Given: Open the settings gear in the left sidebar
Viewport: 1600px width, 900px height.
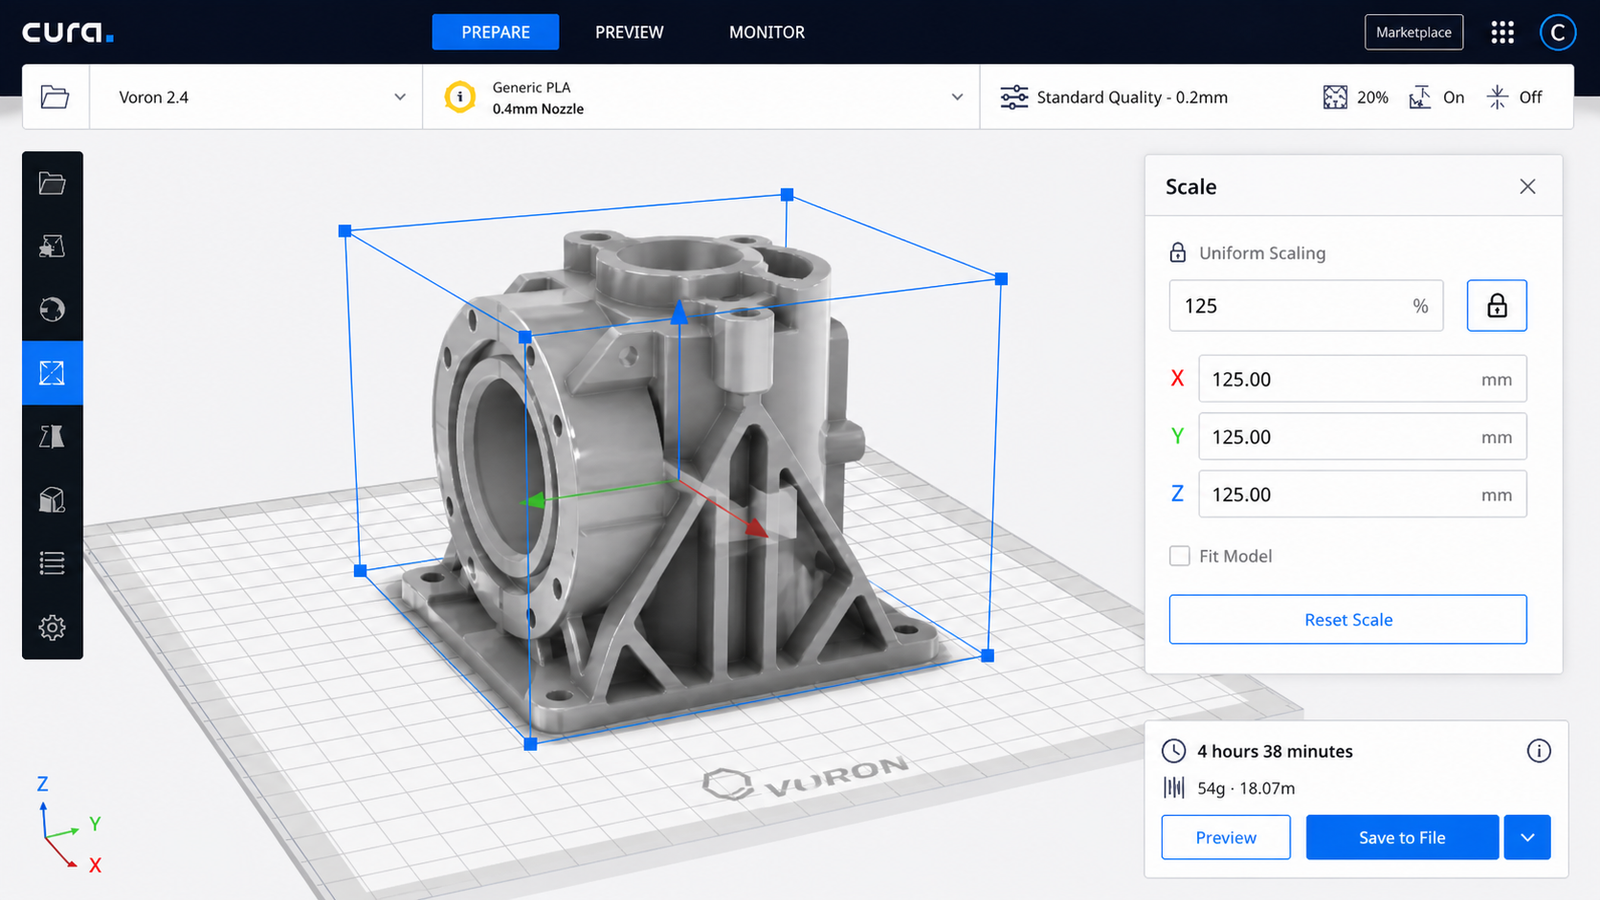Looking at the screenshot, I should [52, 627].
